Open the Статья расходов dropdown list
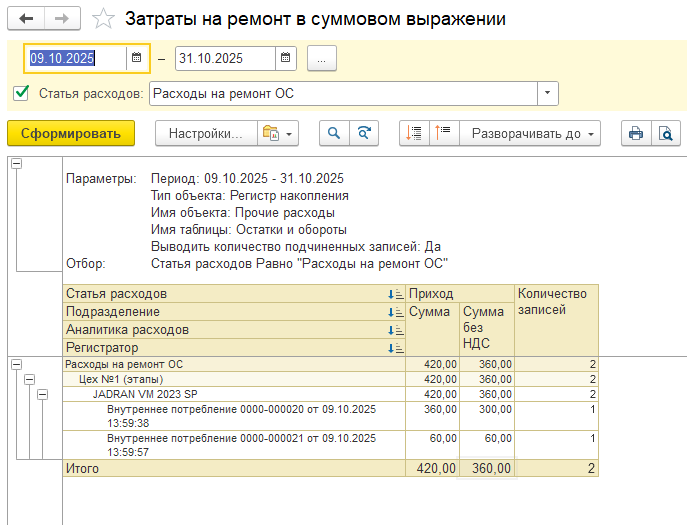The width and height of the screenshot is (687, 525). 547,94
